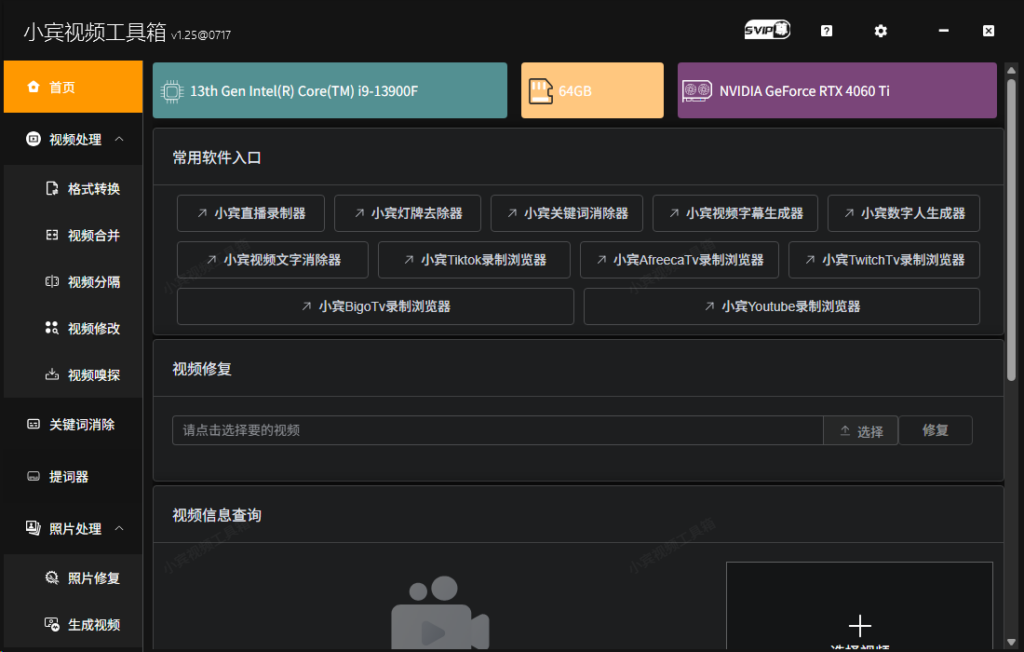
Task: Open 视频分隔 from the sidebar
Action: (73, 282)
